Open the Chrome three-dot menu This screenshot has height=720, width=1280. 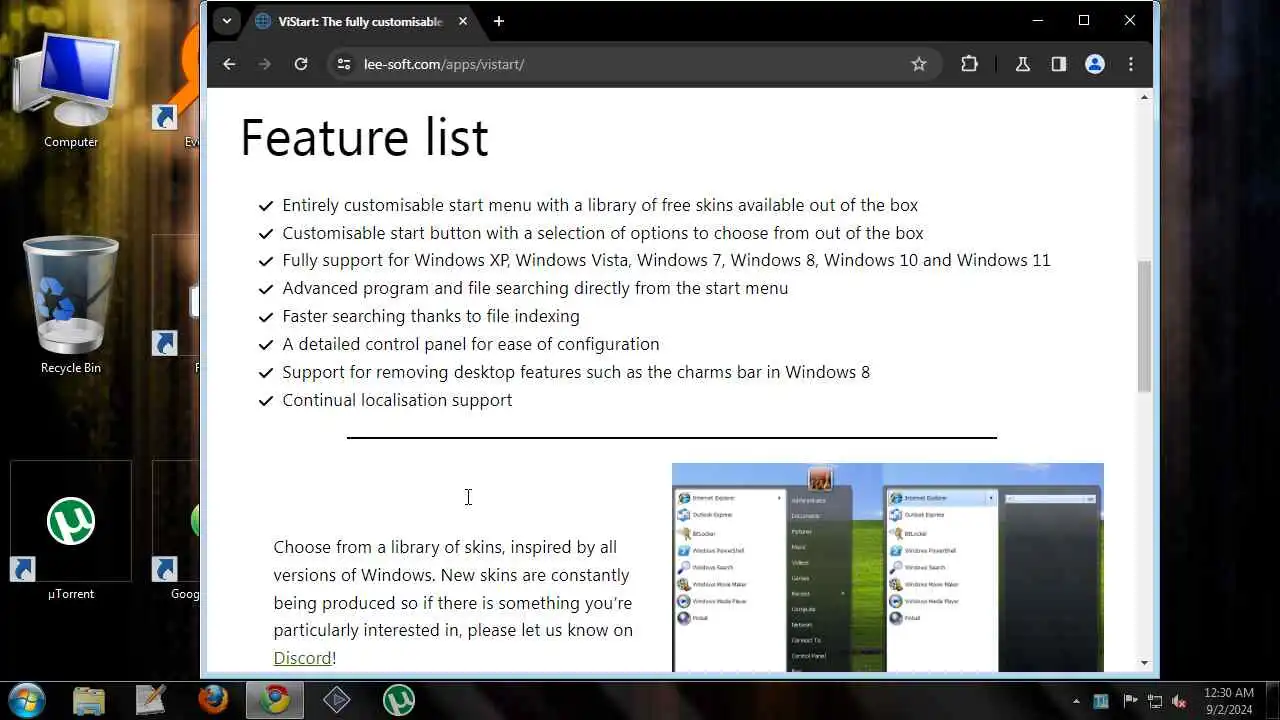tap(1131, 64)
